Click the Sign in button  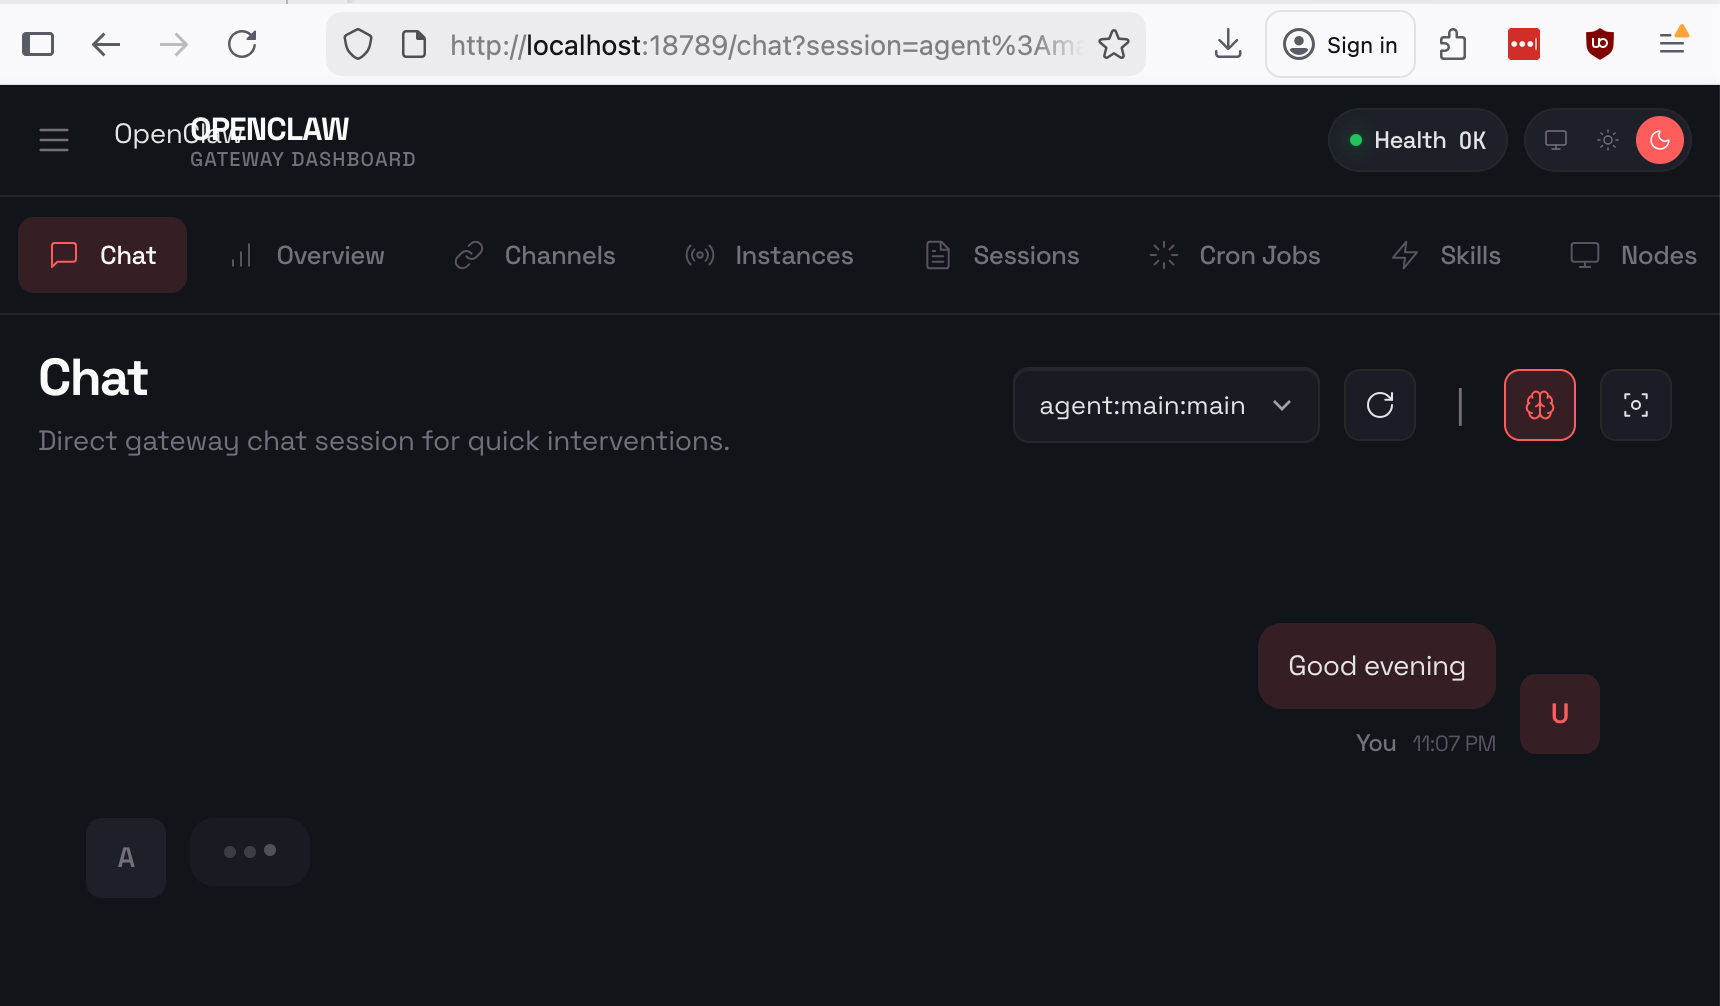click(1340, 44)
